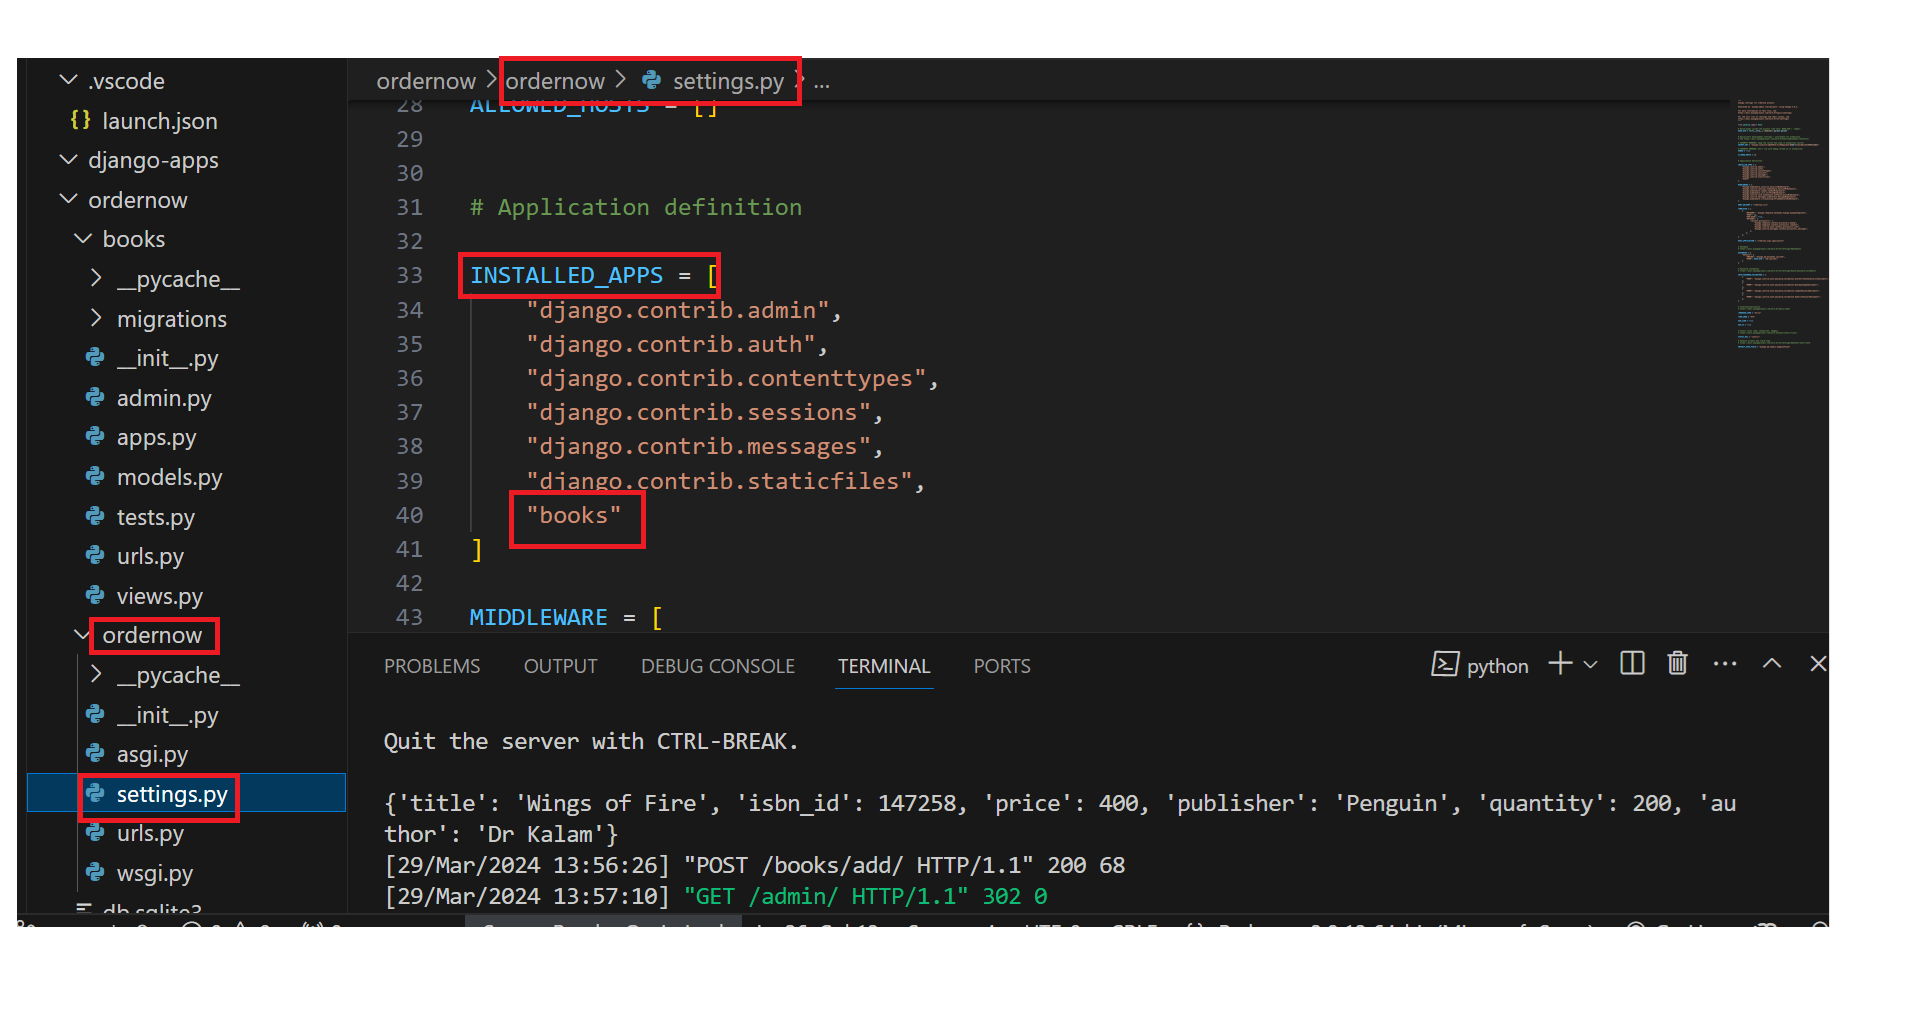This screenshot has height=1034, width=1921.
Task: Open launch.json file
Action: click(160, 121)
